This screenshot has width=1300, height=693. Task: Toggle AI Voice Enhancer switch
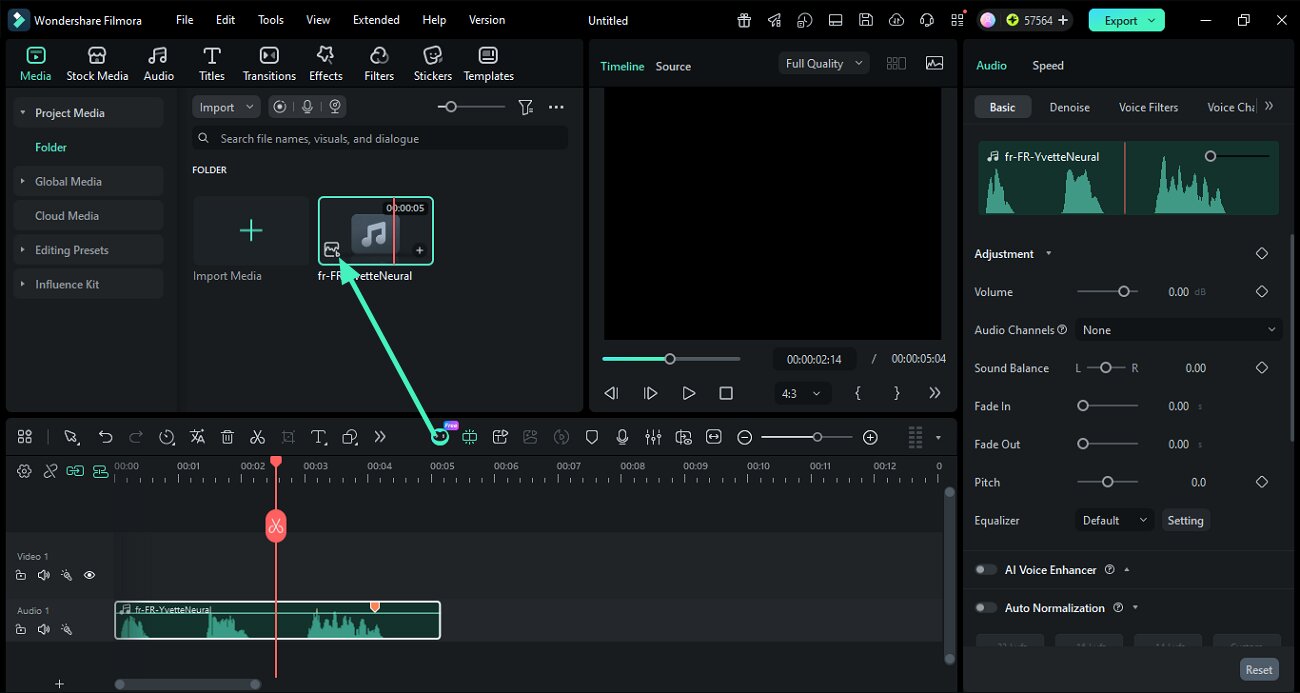[x=986, y=569]
